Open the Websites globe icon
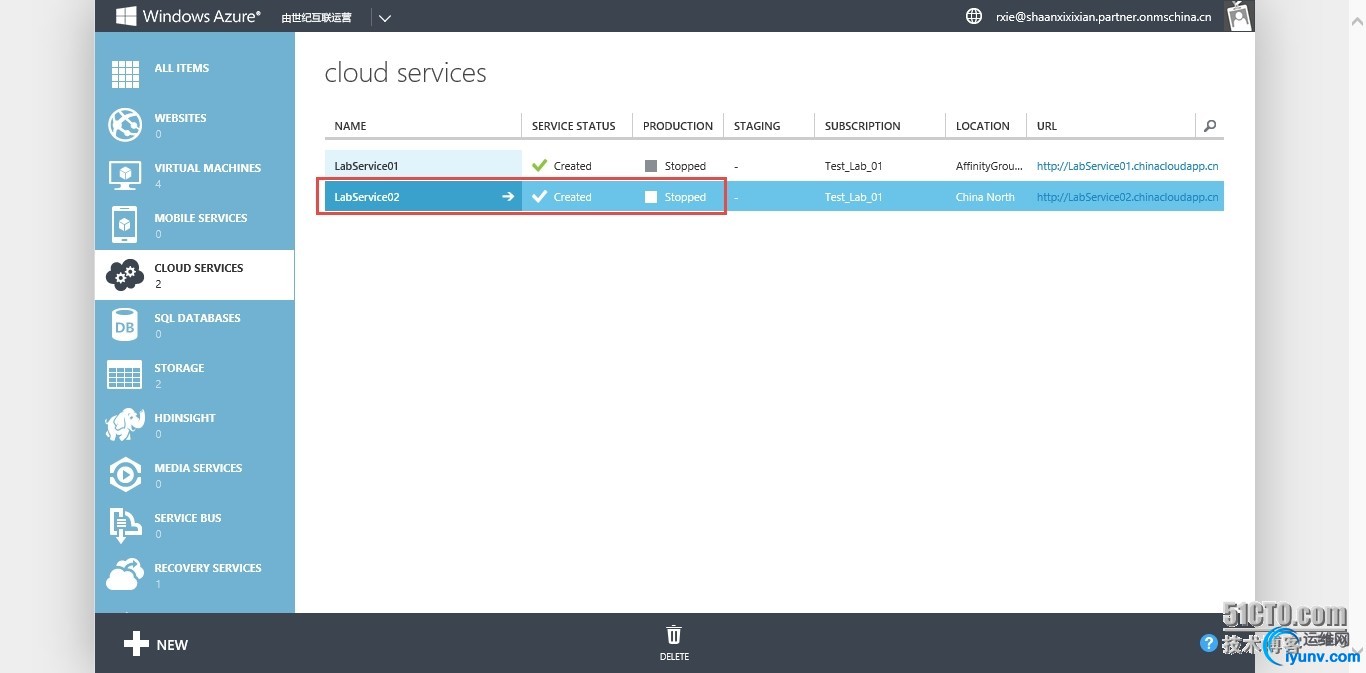The width and height of the screenshot is (1366, 673). [125, 124]
